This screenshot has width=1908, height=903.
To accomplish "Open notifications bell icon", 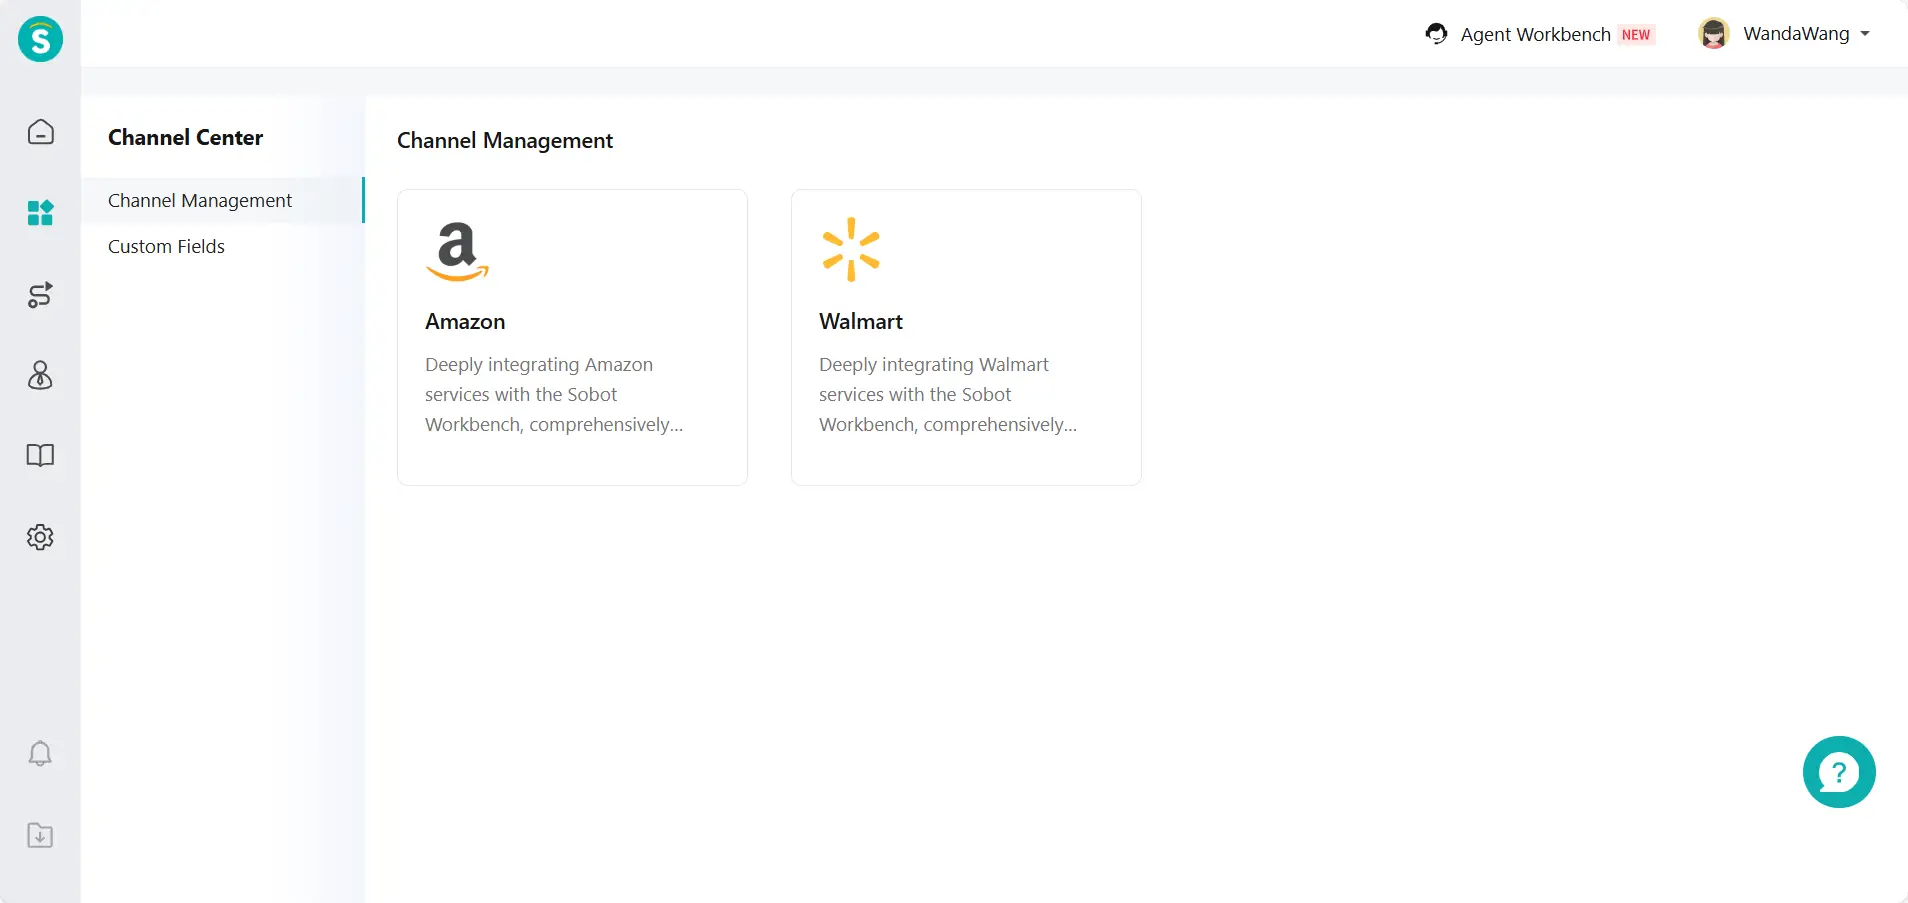I will pyautogui.click(x=40, y=753).
